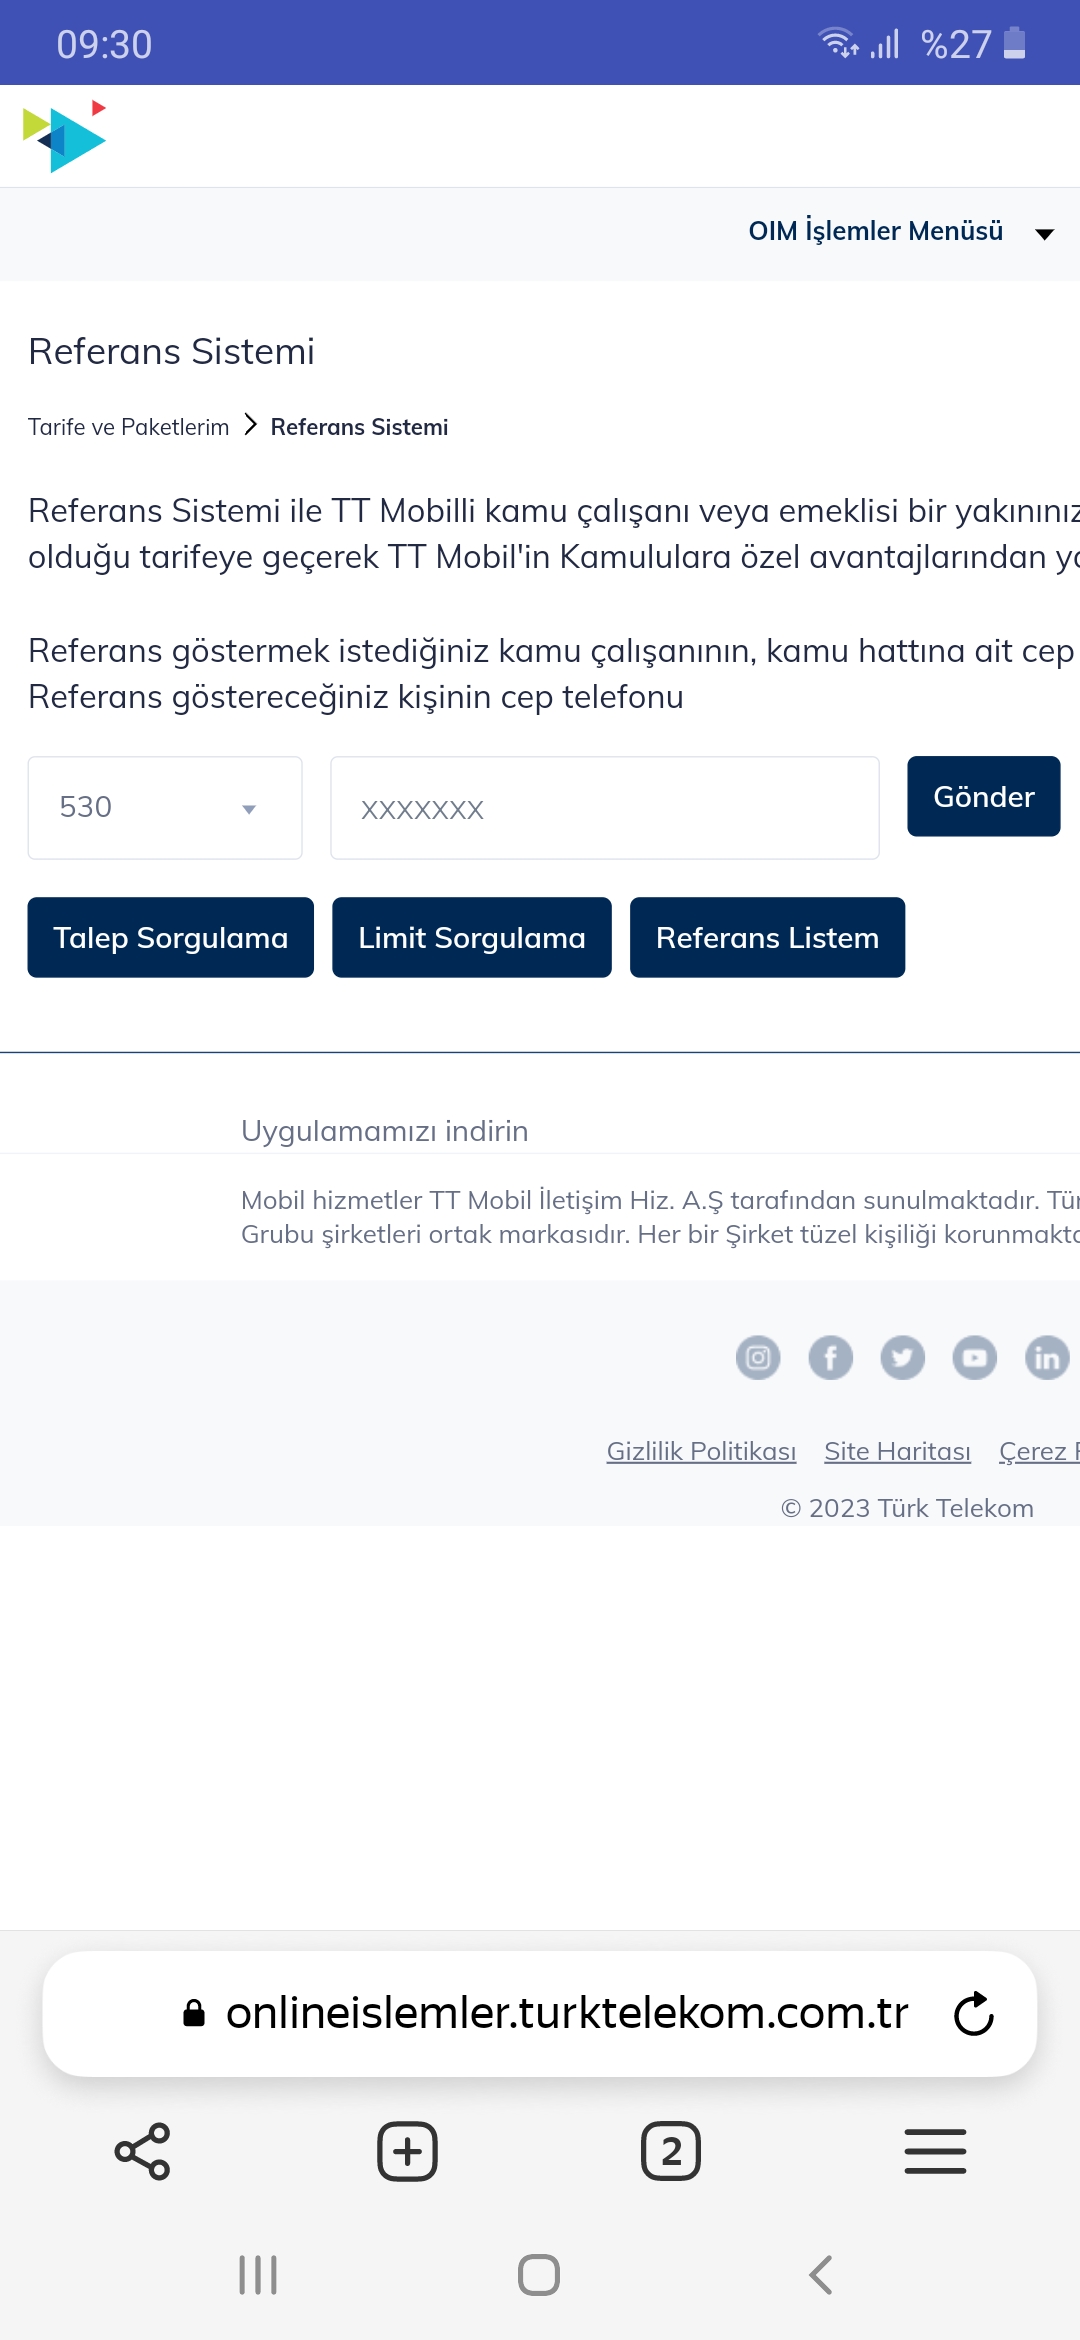Open the Instagram social icon
Screen dimensions: 1080x2340
[758, 1357]
